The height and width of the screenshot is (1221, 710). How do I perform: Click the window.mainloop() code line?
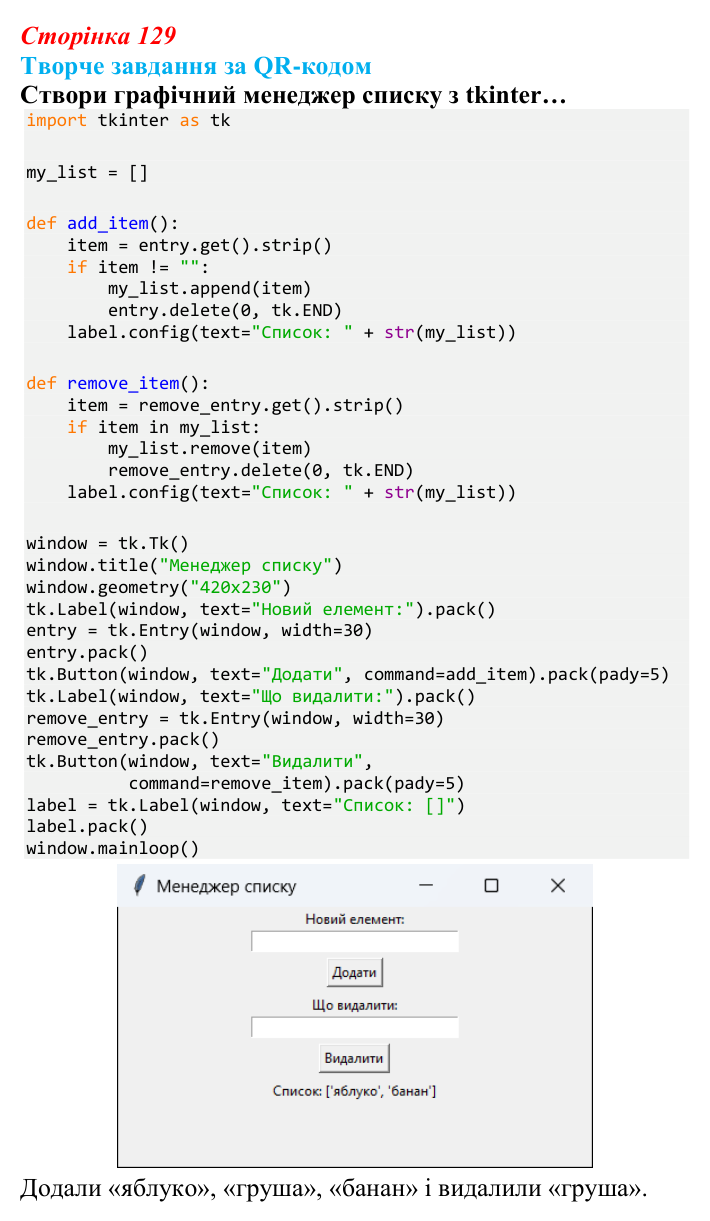[x=113, y=848]
